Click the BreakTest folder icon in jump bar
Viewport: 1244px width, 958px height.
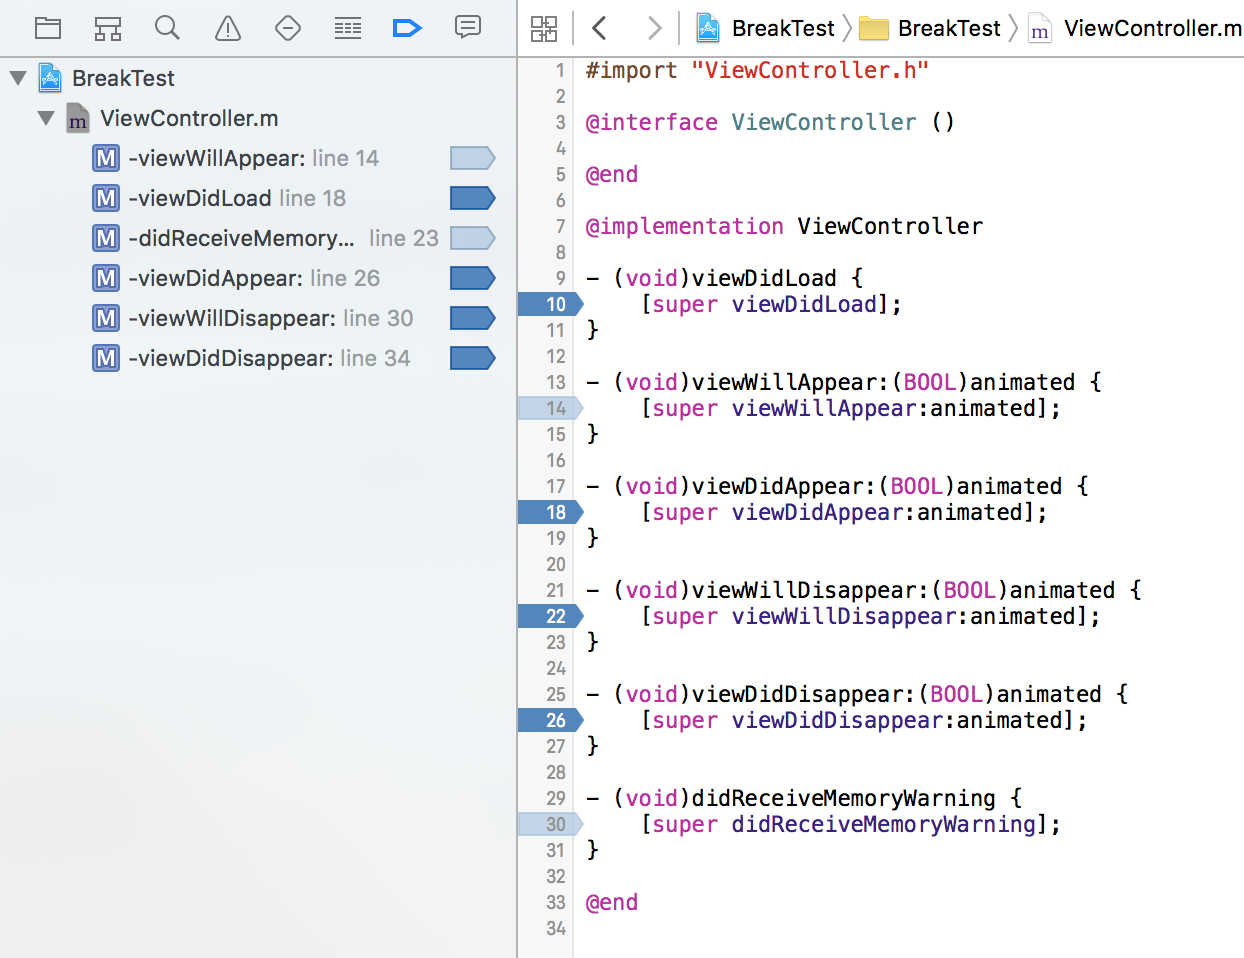[x=874, y=28]
